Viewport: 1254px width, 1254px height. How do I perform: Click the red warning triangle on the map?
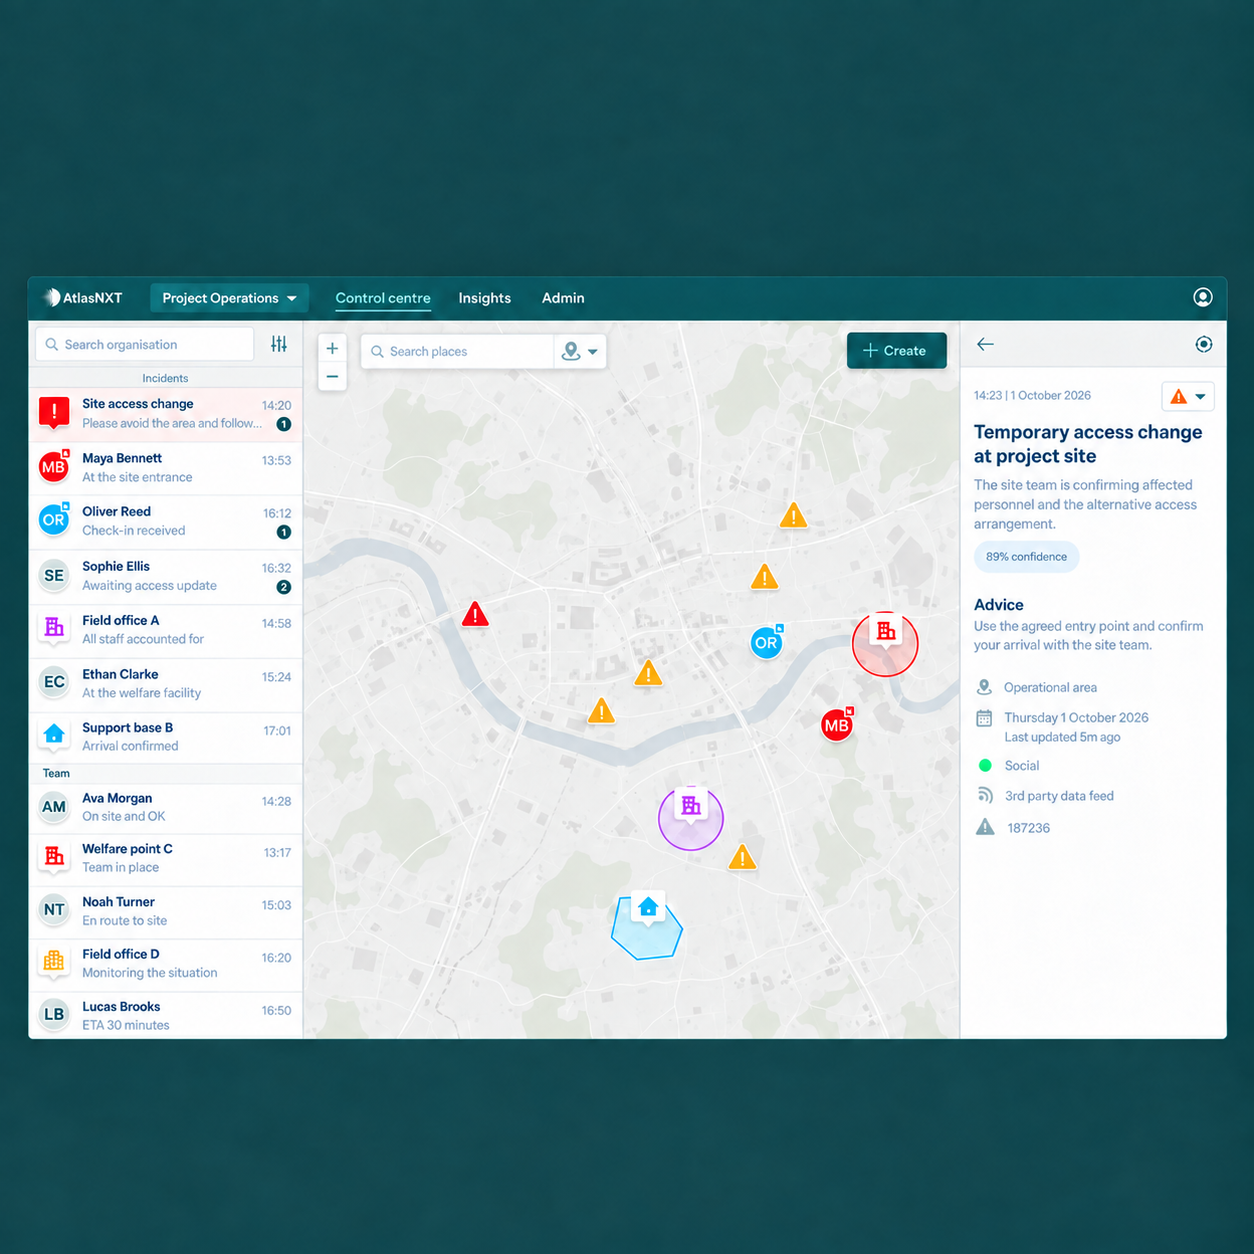click(x=475, y=614)
